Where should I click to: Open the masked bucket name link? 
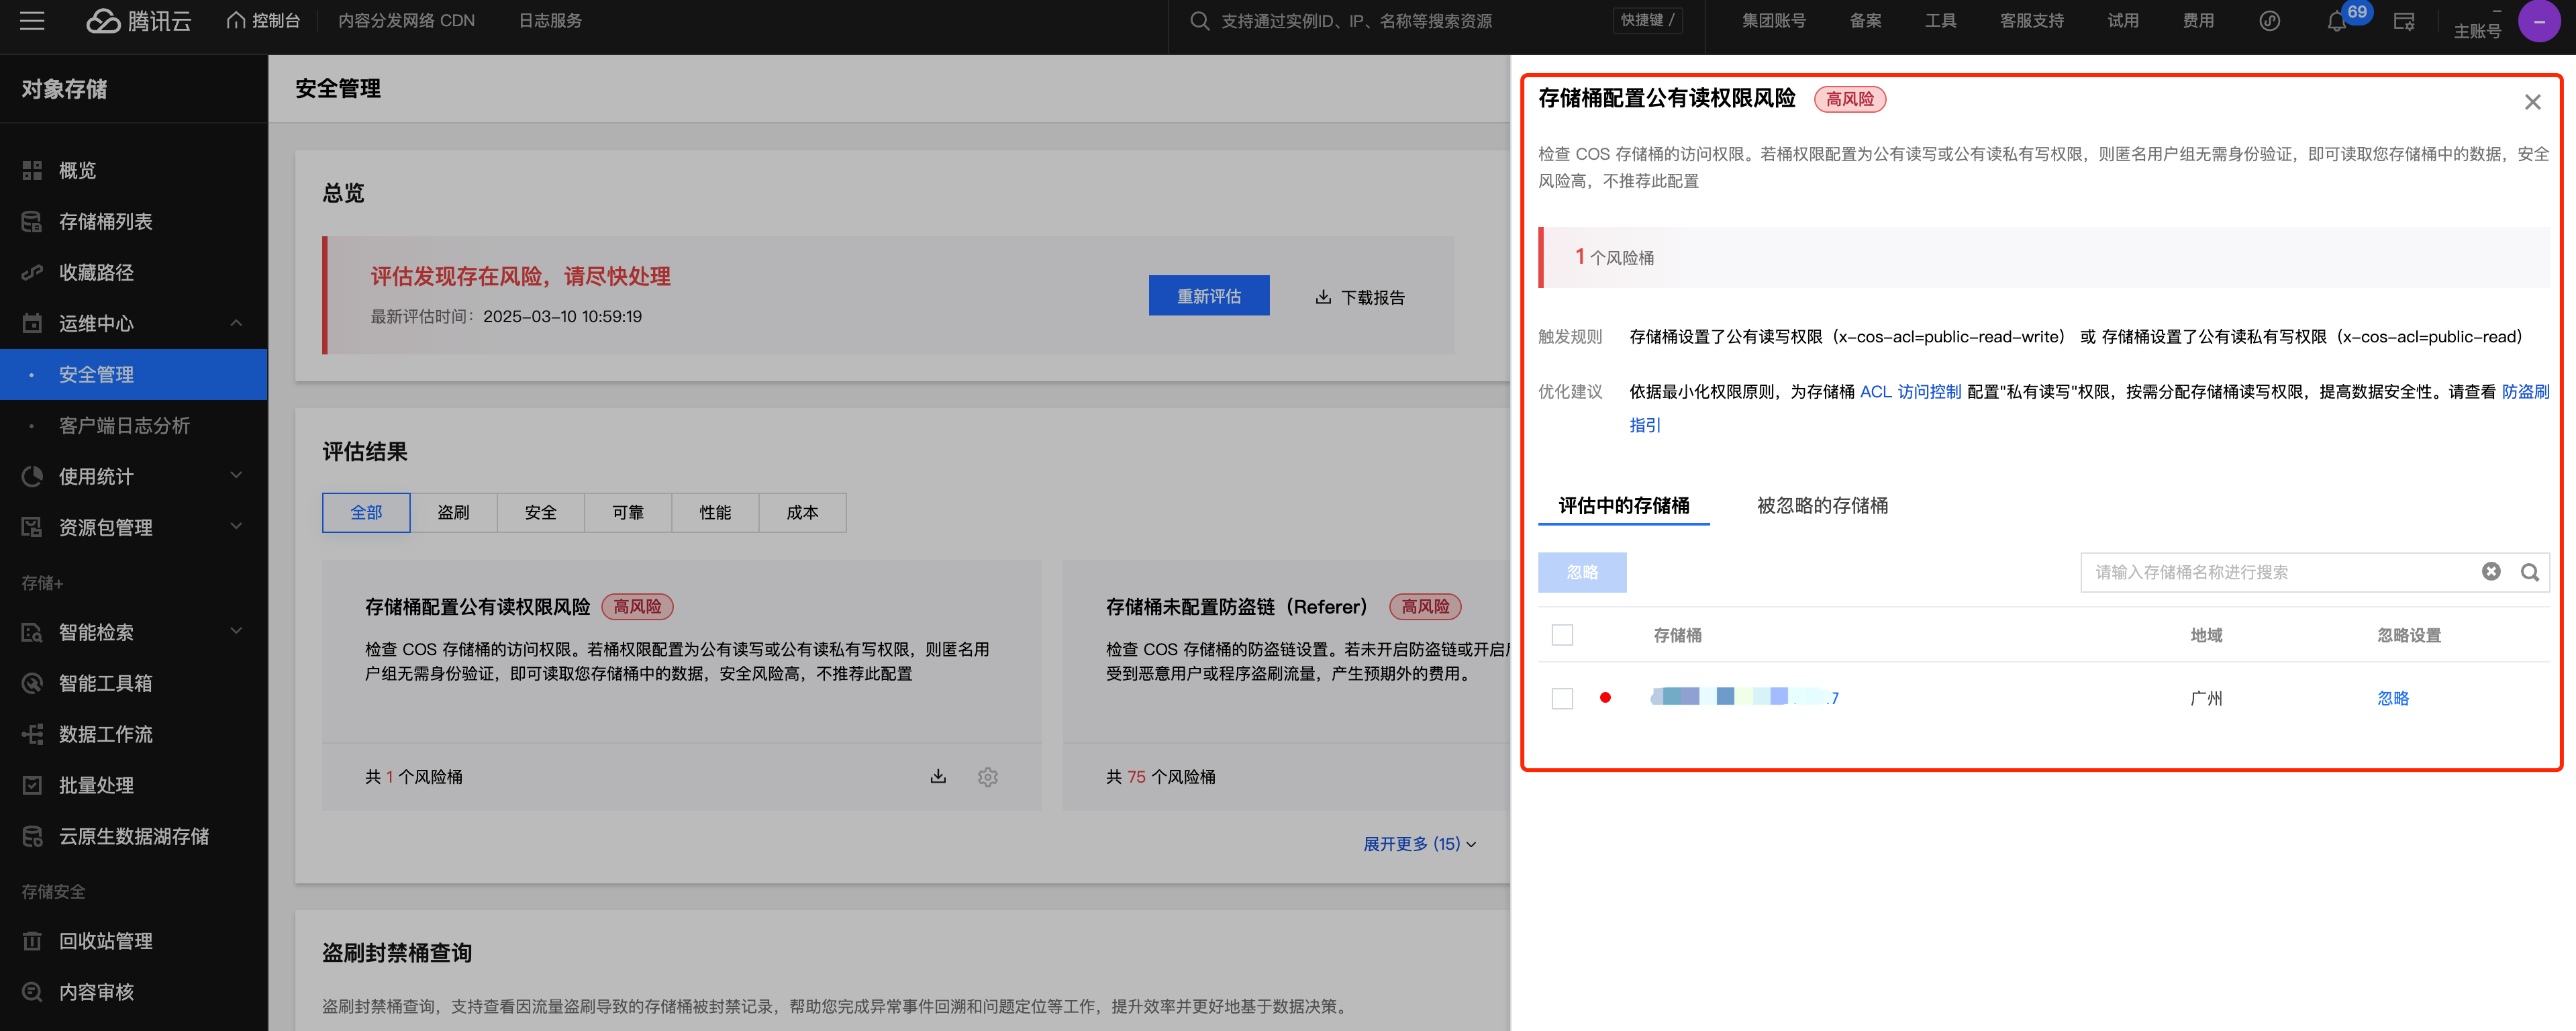pos(1744,697)
